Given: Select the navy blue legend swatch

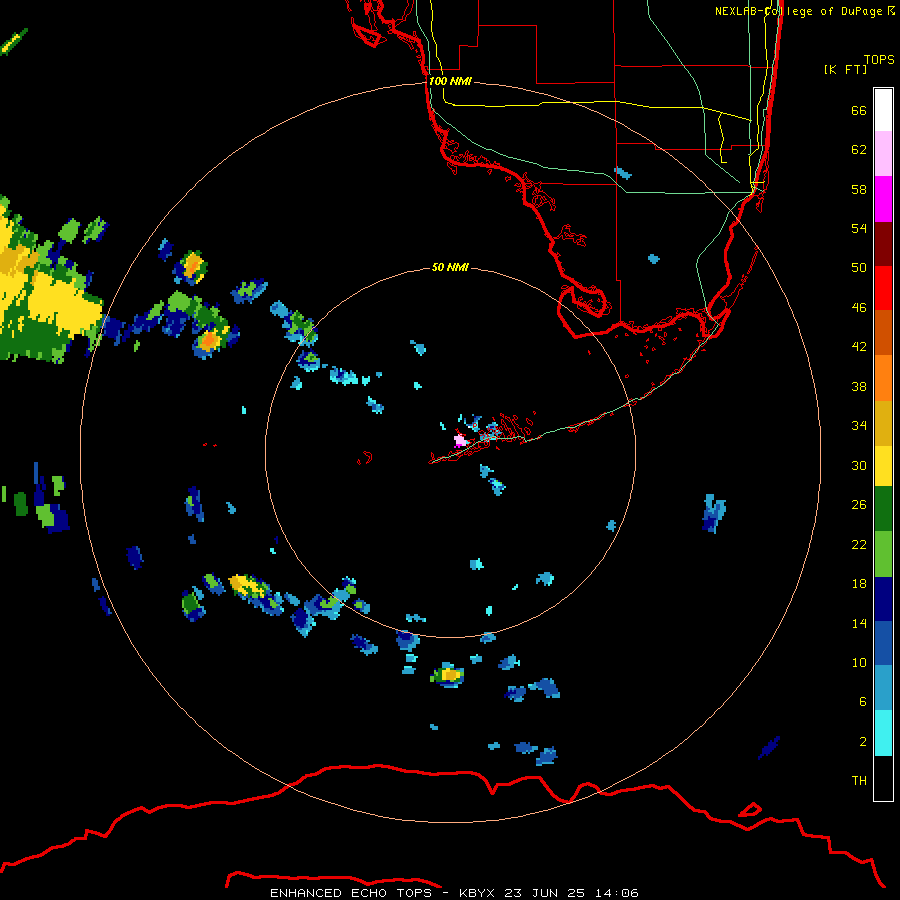Looking at the screenshot, I should 883,599.
